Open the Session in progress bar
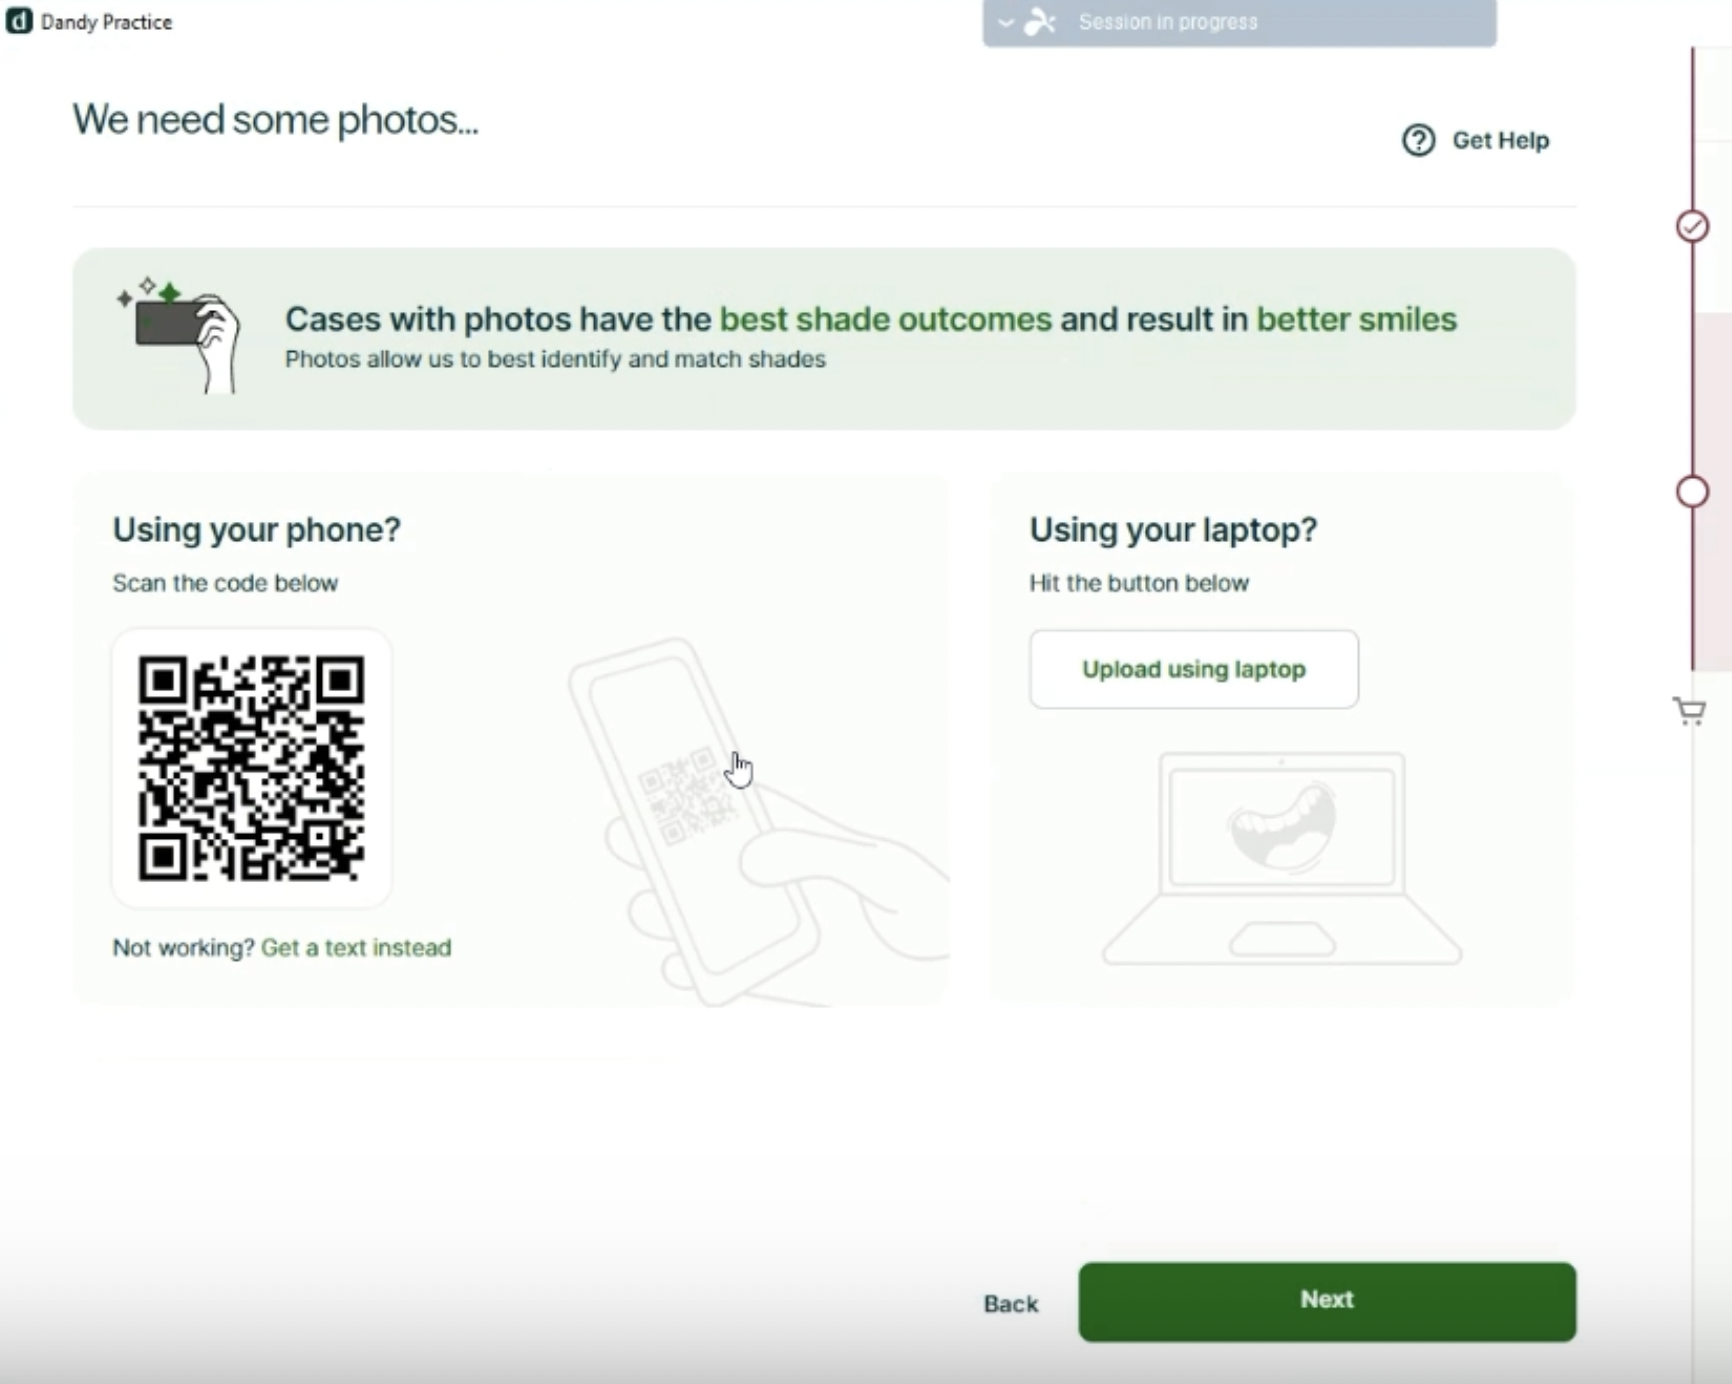Screen dimensions: 1732x1384 click(x=1239, y=22)
